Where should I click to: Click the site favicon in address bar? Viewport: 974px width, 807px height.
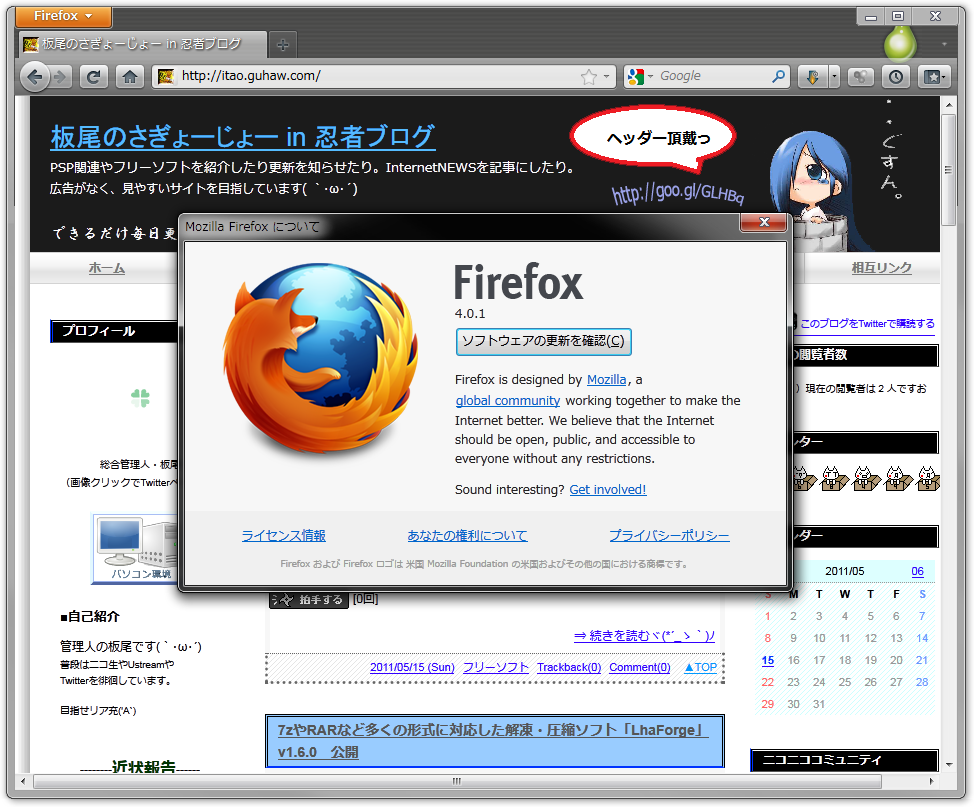point(166,76)
